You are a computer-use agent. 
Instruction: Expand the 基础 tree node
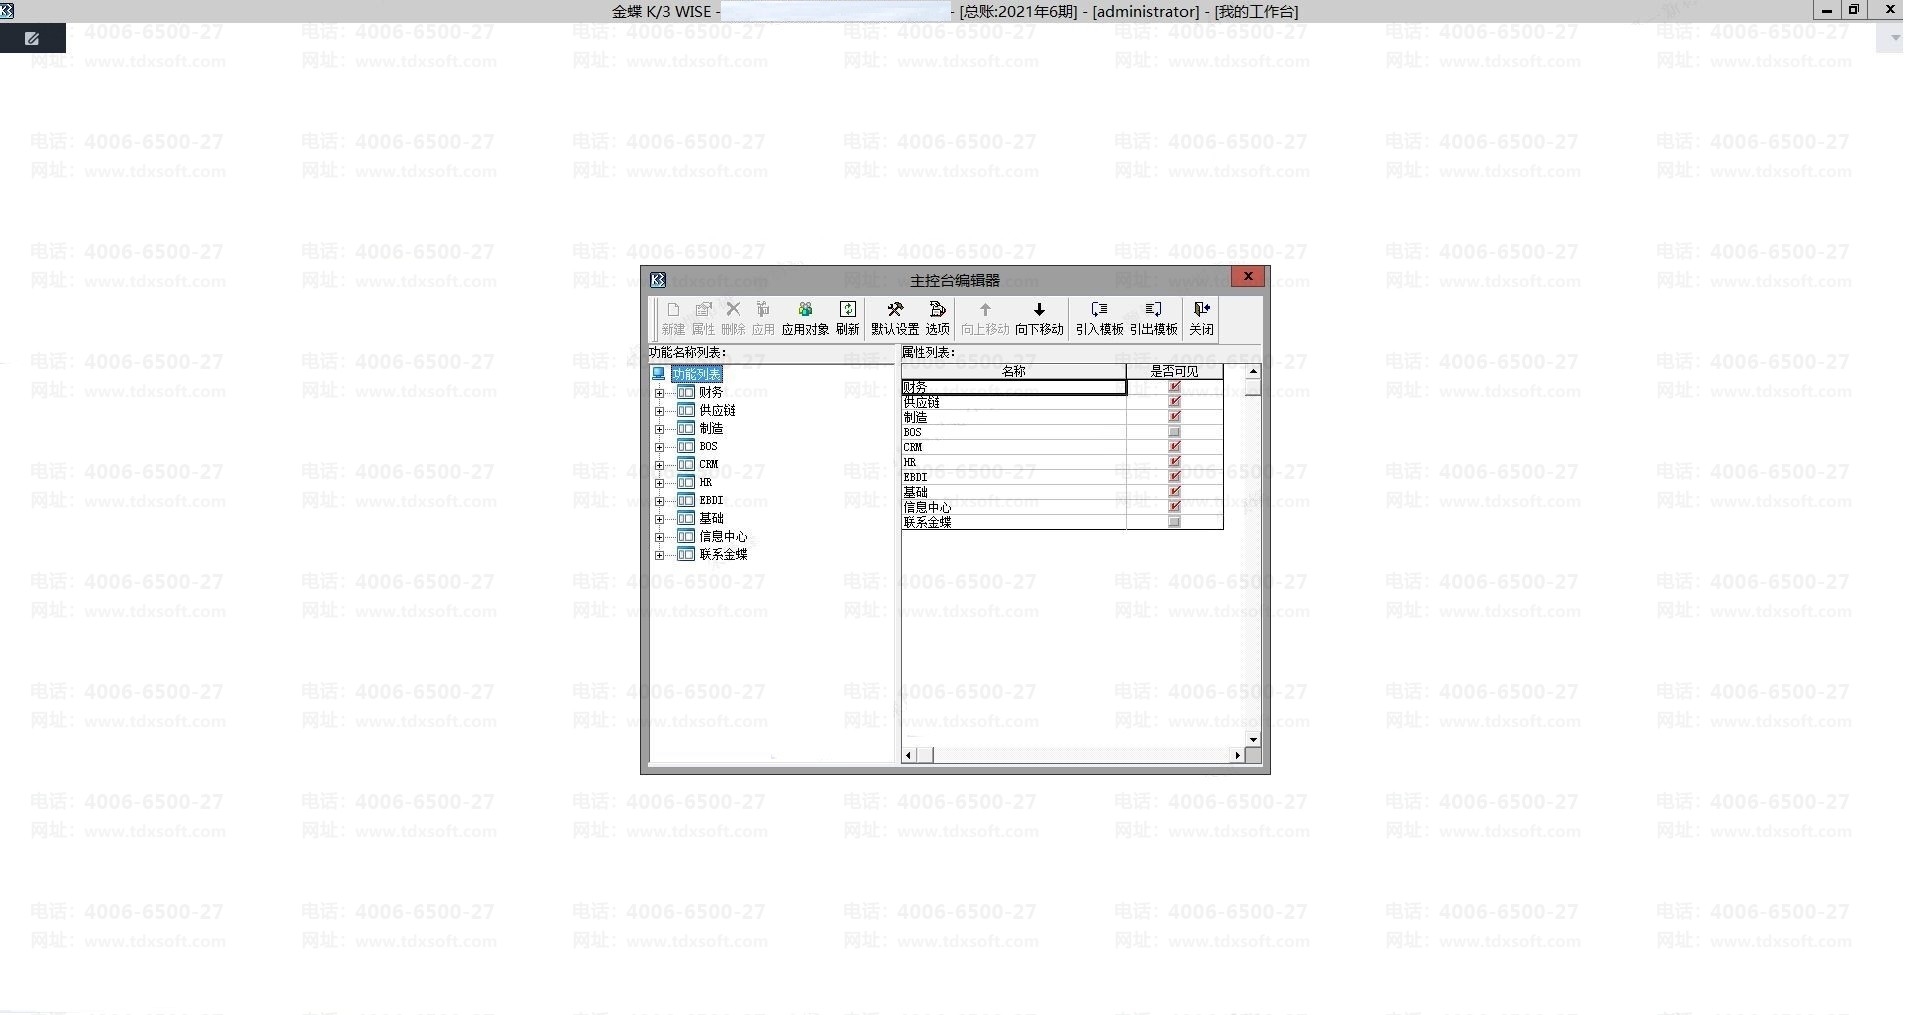point(659,519)
